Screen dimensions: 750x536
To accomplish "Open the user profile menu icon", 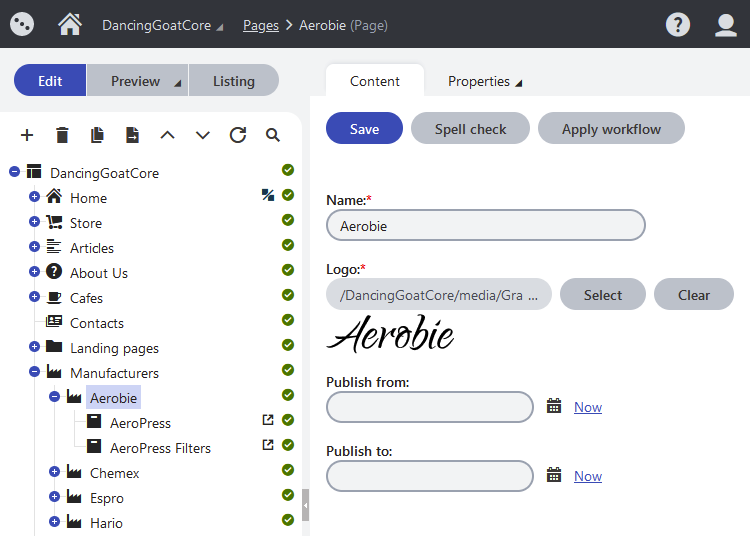I will (x=726, y=24).
